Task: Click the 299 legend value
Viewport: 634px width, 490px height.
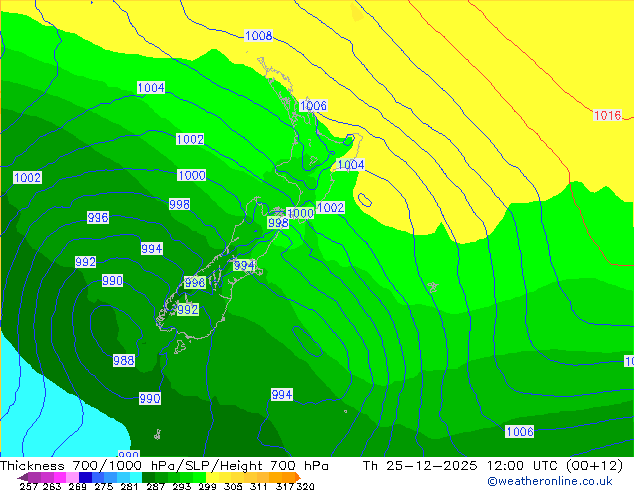Action: (207, 486)
